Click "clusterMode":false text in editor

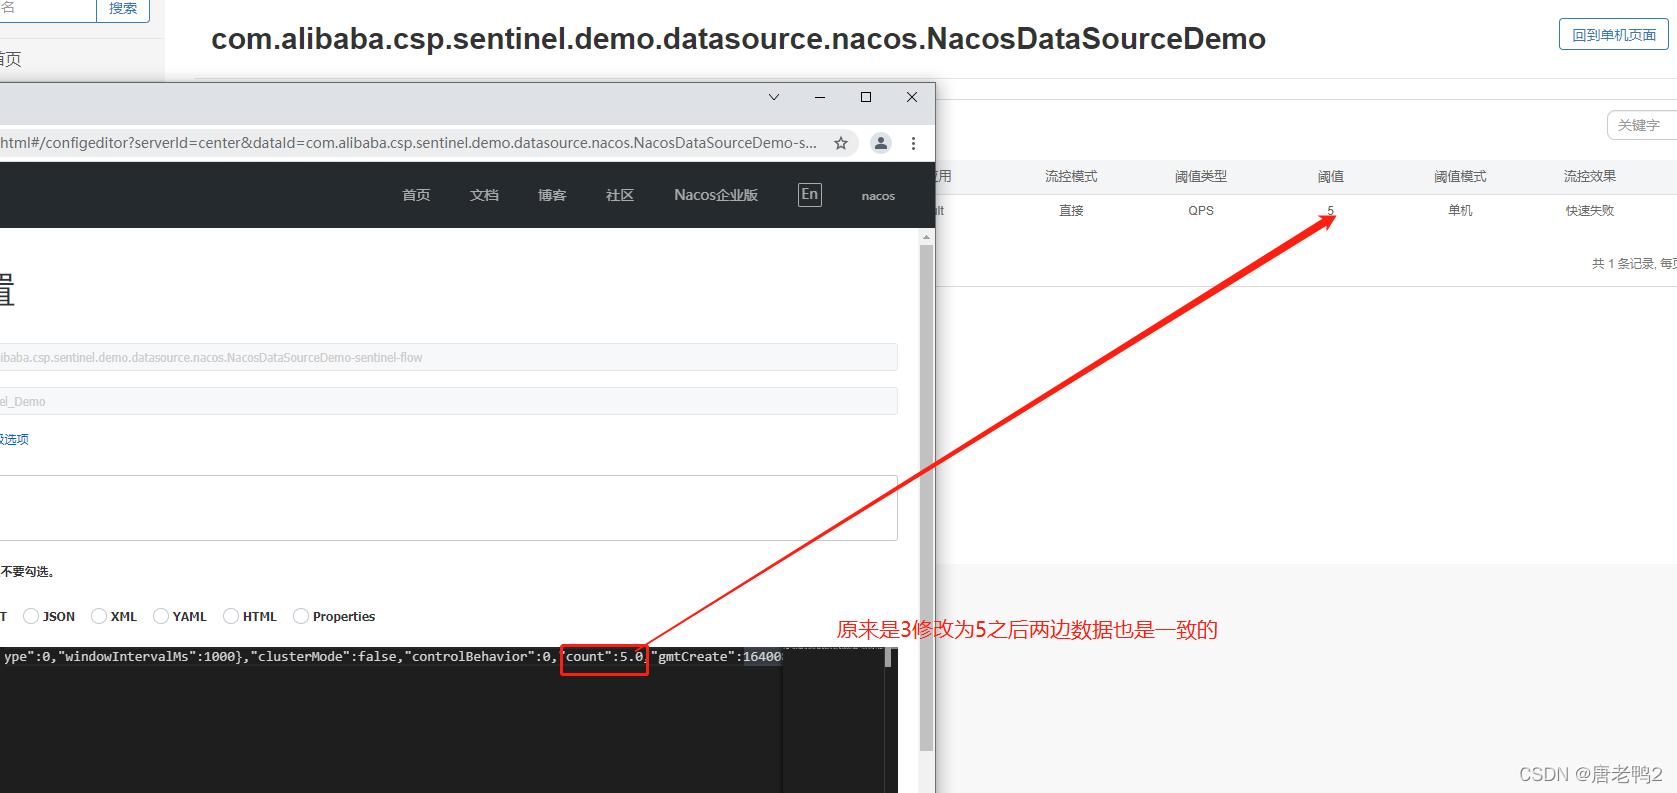click(x=324, y=657)
